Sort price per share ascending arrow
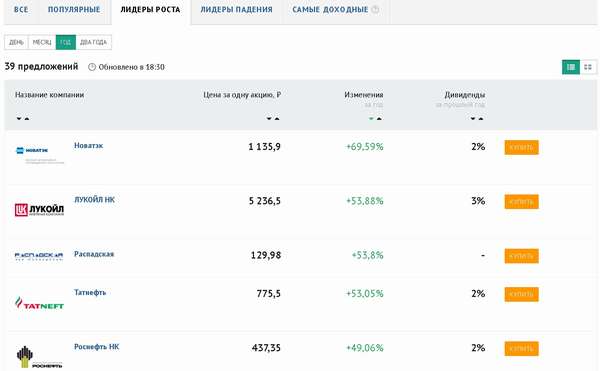The image size is (600, 371). 277,119
